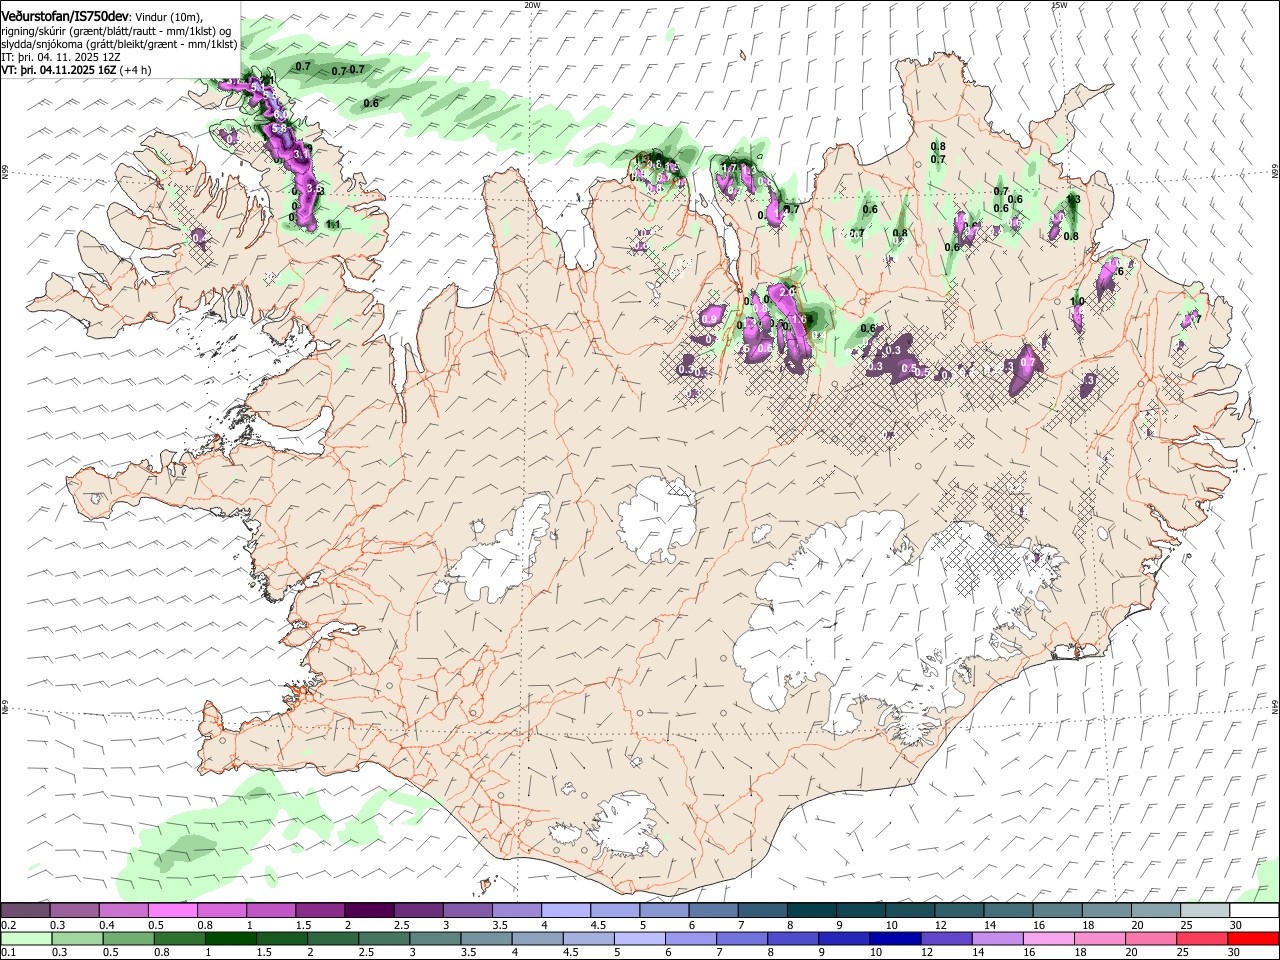Click the '0.2' snow legend tick label

pyautogui.click(x=9, y=925)
